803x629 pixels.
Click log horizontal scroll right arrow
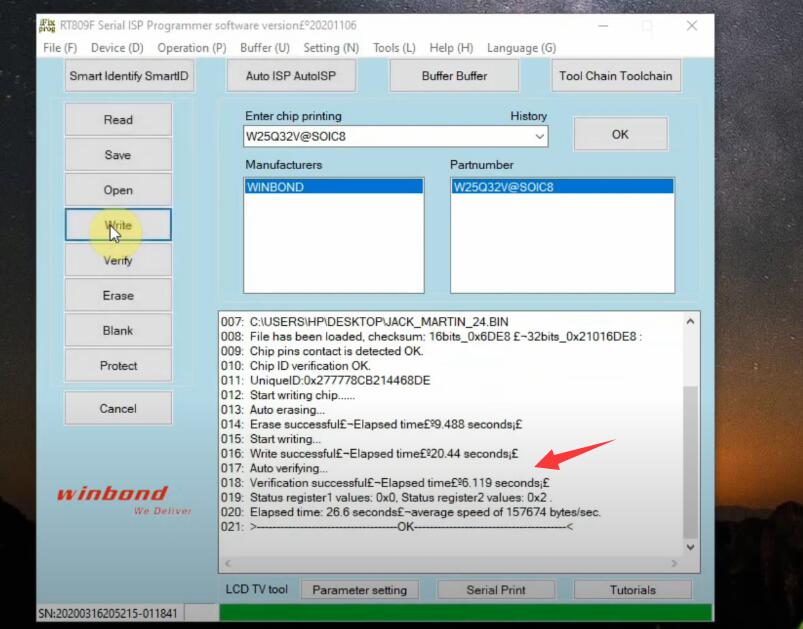click(674, 563)
